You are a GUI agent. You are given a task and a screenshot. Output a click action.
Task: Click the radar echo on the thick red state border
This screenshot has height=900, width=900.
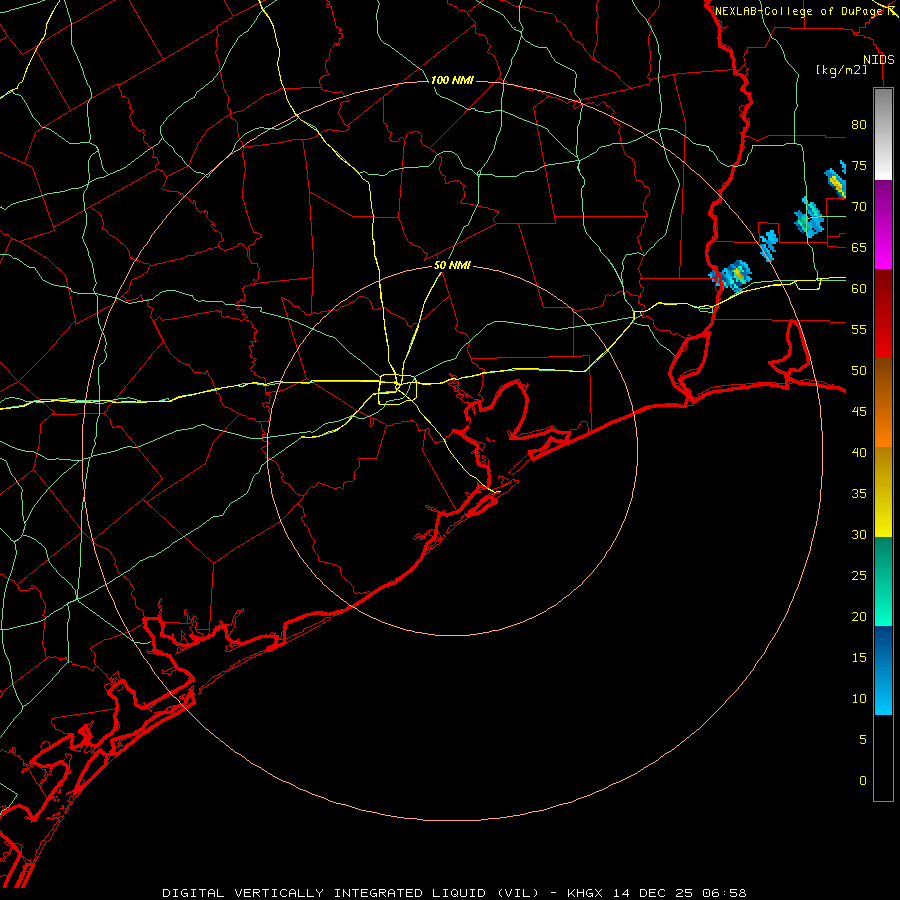click(x=731, y=275)
